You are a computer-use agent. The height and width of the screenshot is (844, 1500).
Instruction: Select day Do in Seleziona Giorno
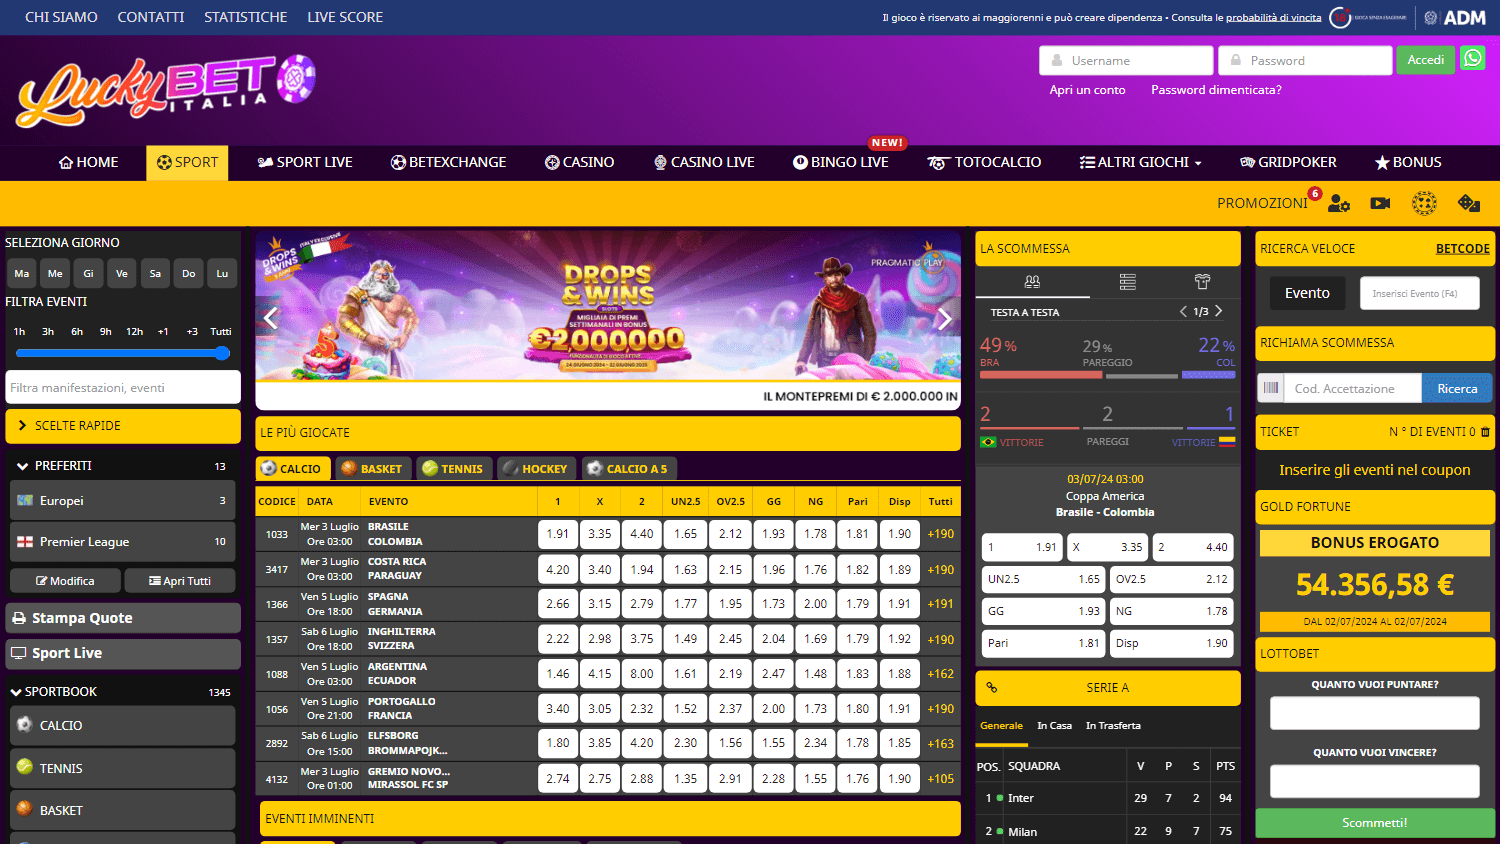click(189, 273)
